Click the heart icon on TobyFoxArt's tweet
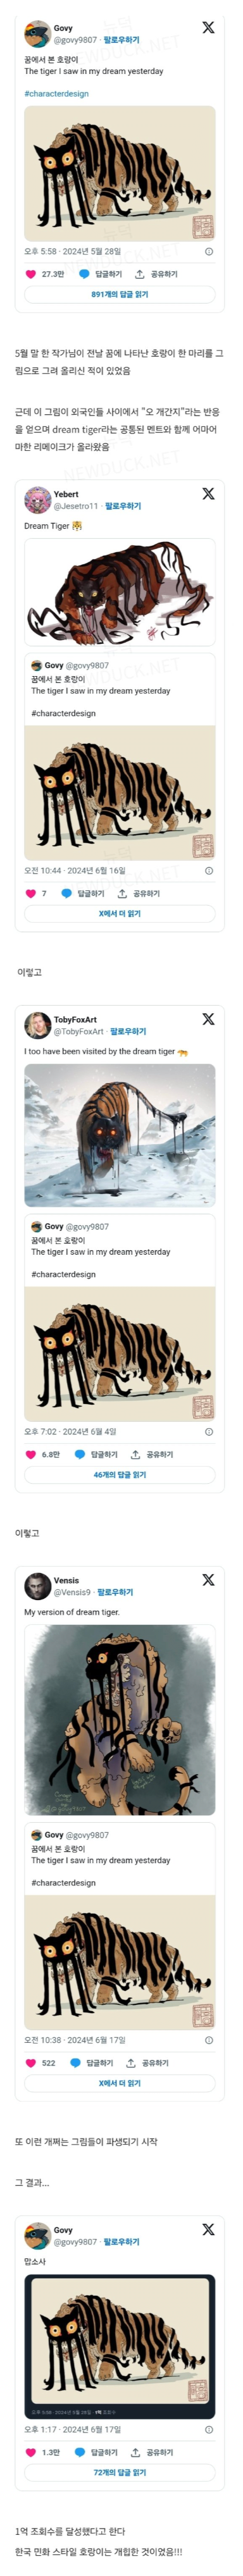Screen dimensions: 243x2576 click(31, 1455)
